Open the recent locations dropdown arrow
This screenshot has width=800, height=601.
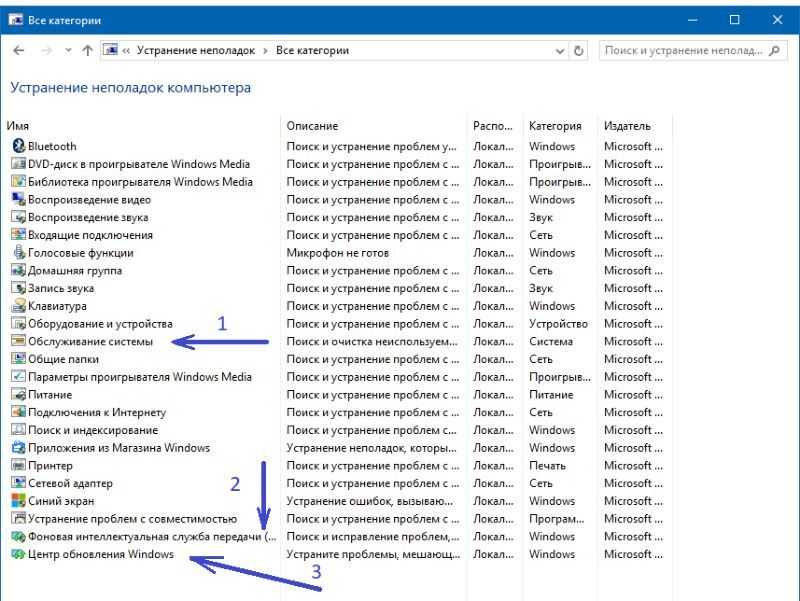[68, 50]
